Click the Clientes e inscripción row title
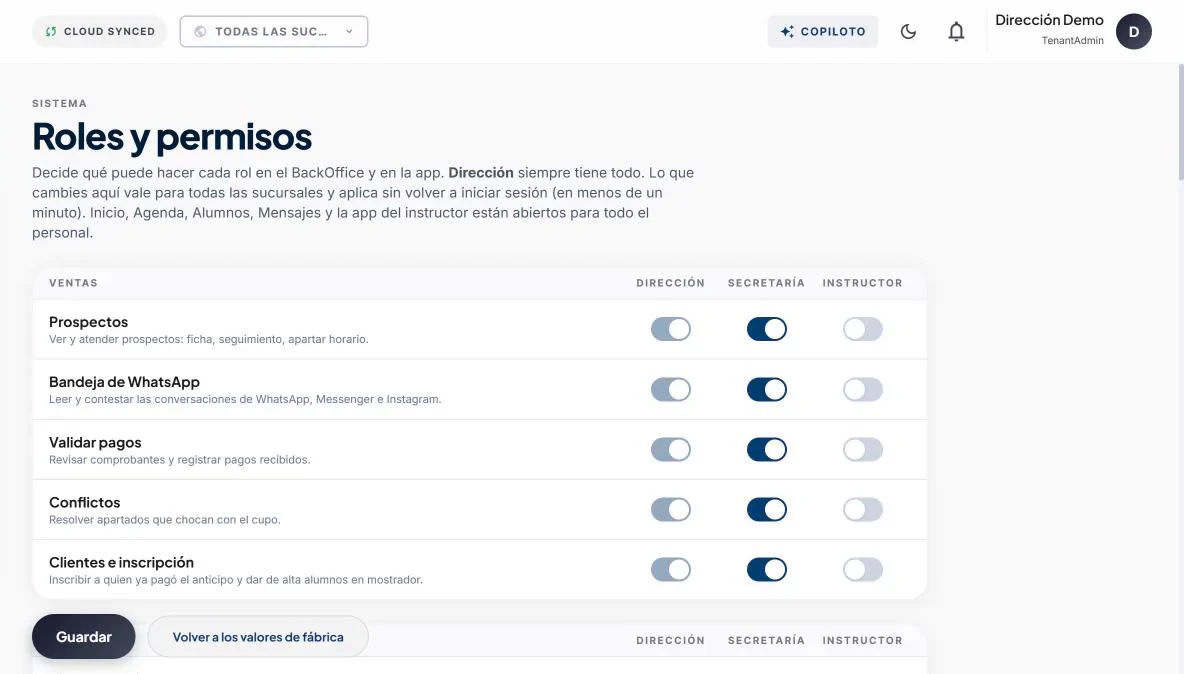1184x674 pixels. [x=122, y=562]
